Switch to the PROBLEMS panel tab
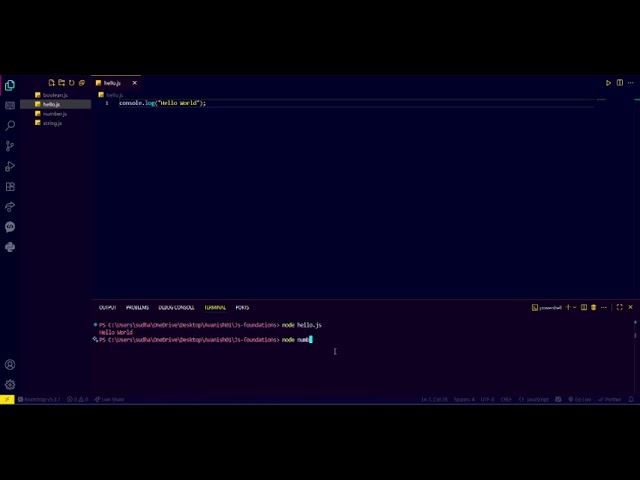Viewport: 640px width, 480px height. coord(137,307)
